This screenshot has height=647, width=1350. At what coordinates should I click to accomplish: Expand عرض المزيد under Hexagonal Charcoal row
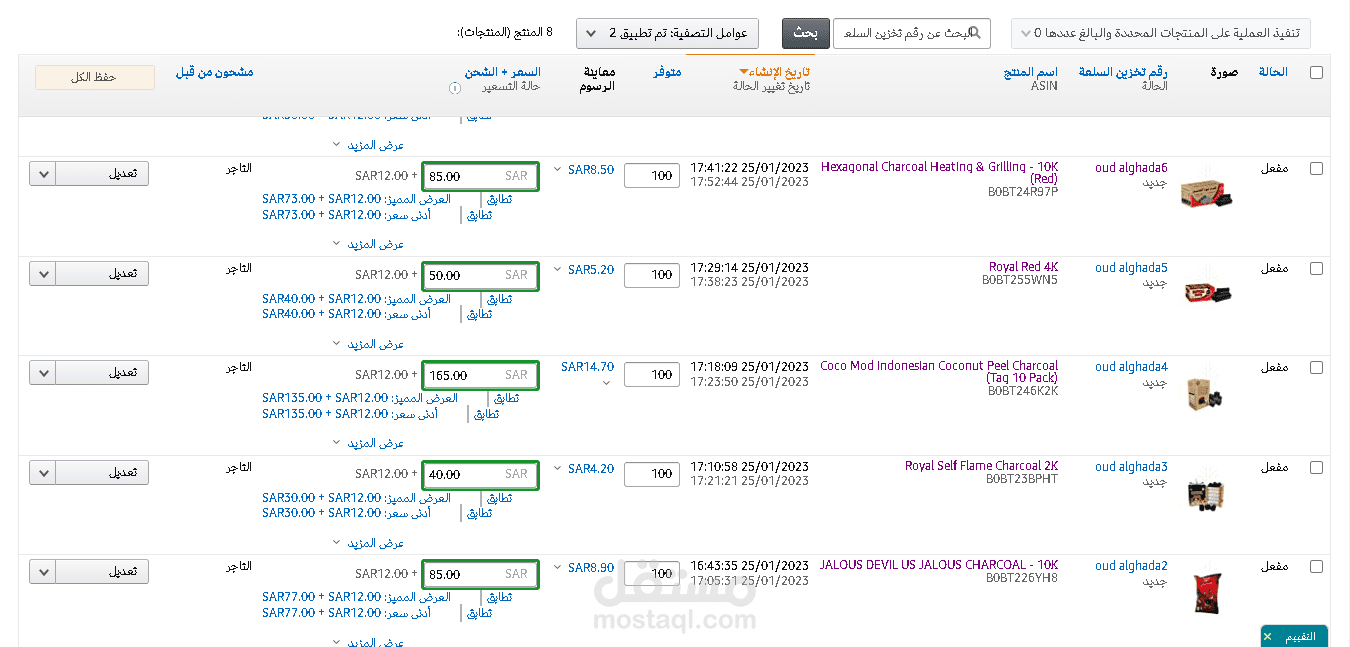368,244
